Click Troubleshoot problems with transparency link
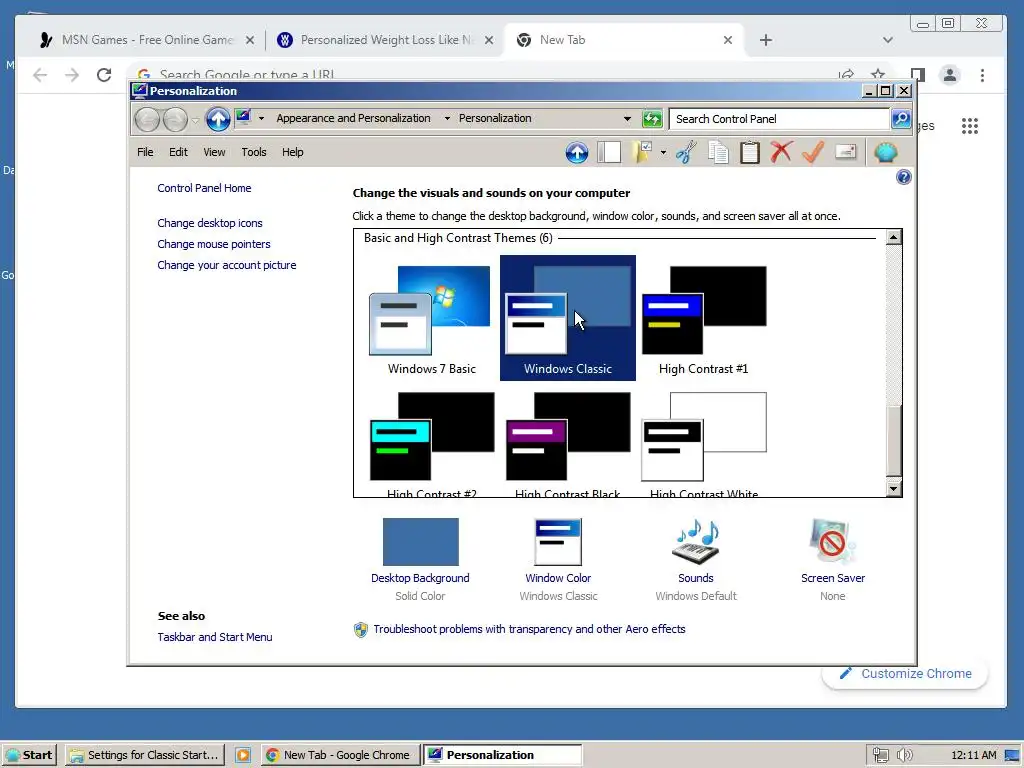Screen dimensions: 1024x768 click(x=530, y=630)
